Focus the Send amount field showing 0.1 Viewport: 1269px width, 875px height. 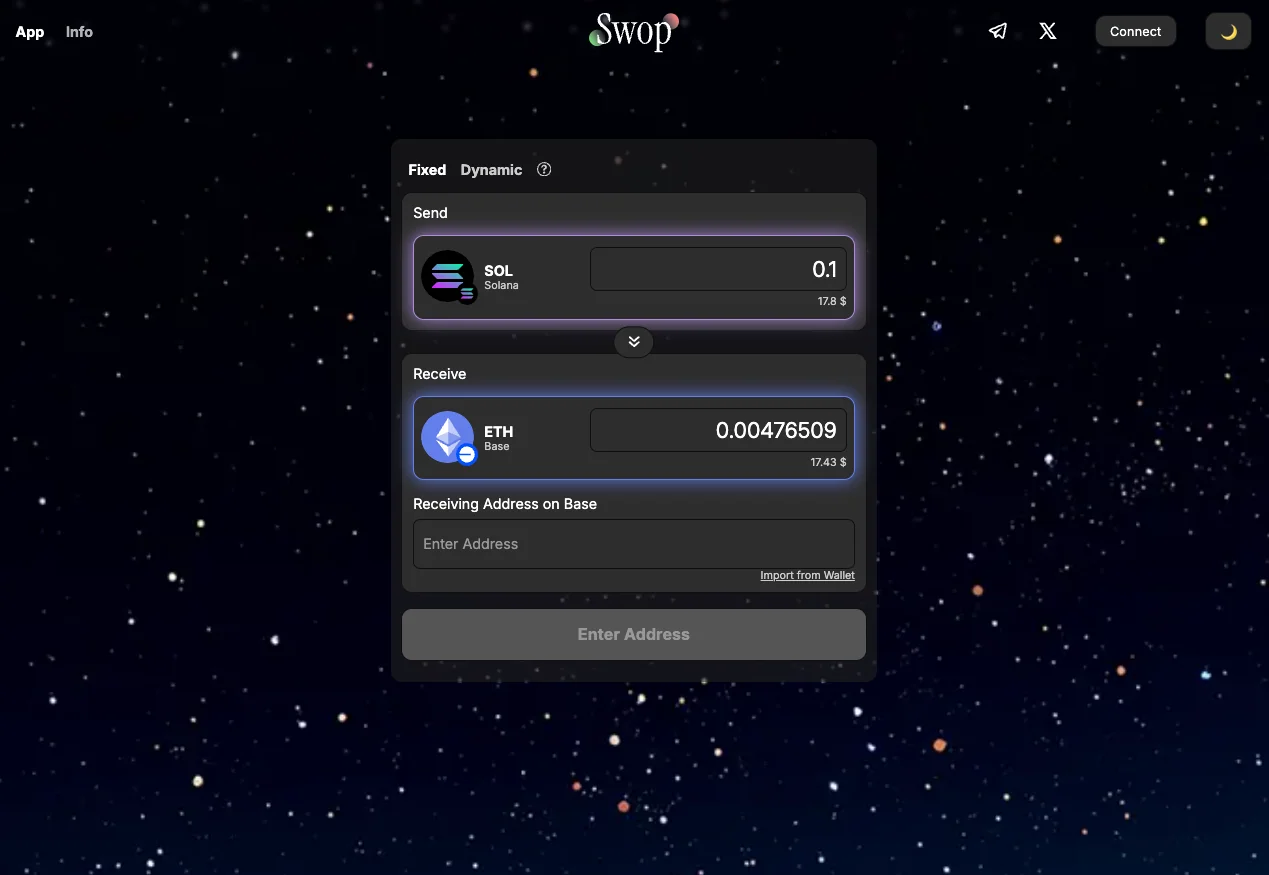(x=719, y=269)
